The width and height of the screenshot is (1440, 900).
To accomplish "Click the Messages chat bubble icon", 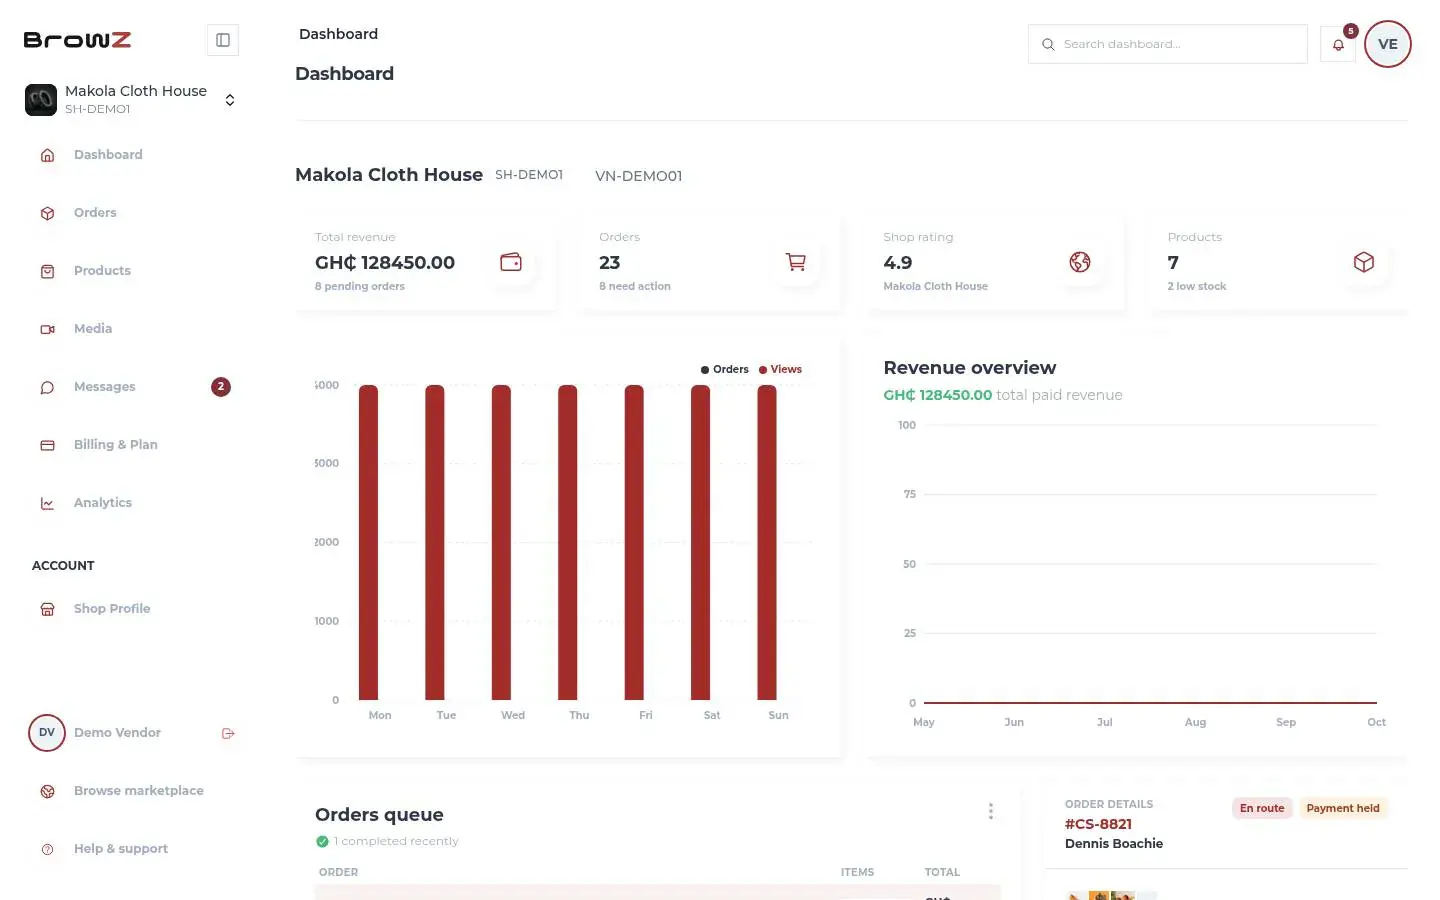I will point(47,387).
